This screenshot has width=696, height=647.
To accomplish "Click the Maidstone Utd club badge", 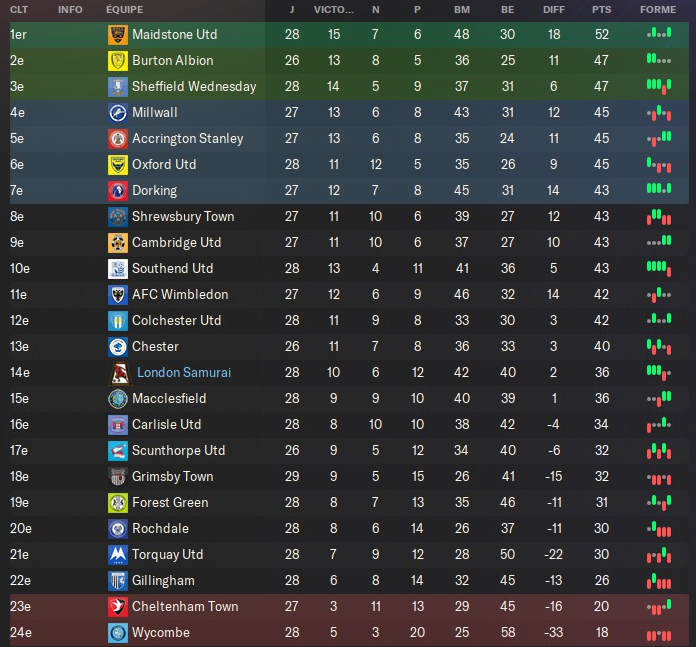I will pyautogui.click(x=118, y=35).
